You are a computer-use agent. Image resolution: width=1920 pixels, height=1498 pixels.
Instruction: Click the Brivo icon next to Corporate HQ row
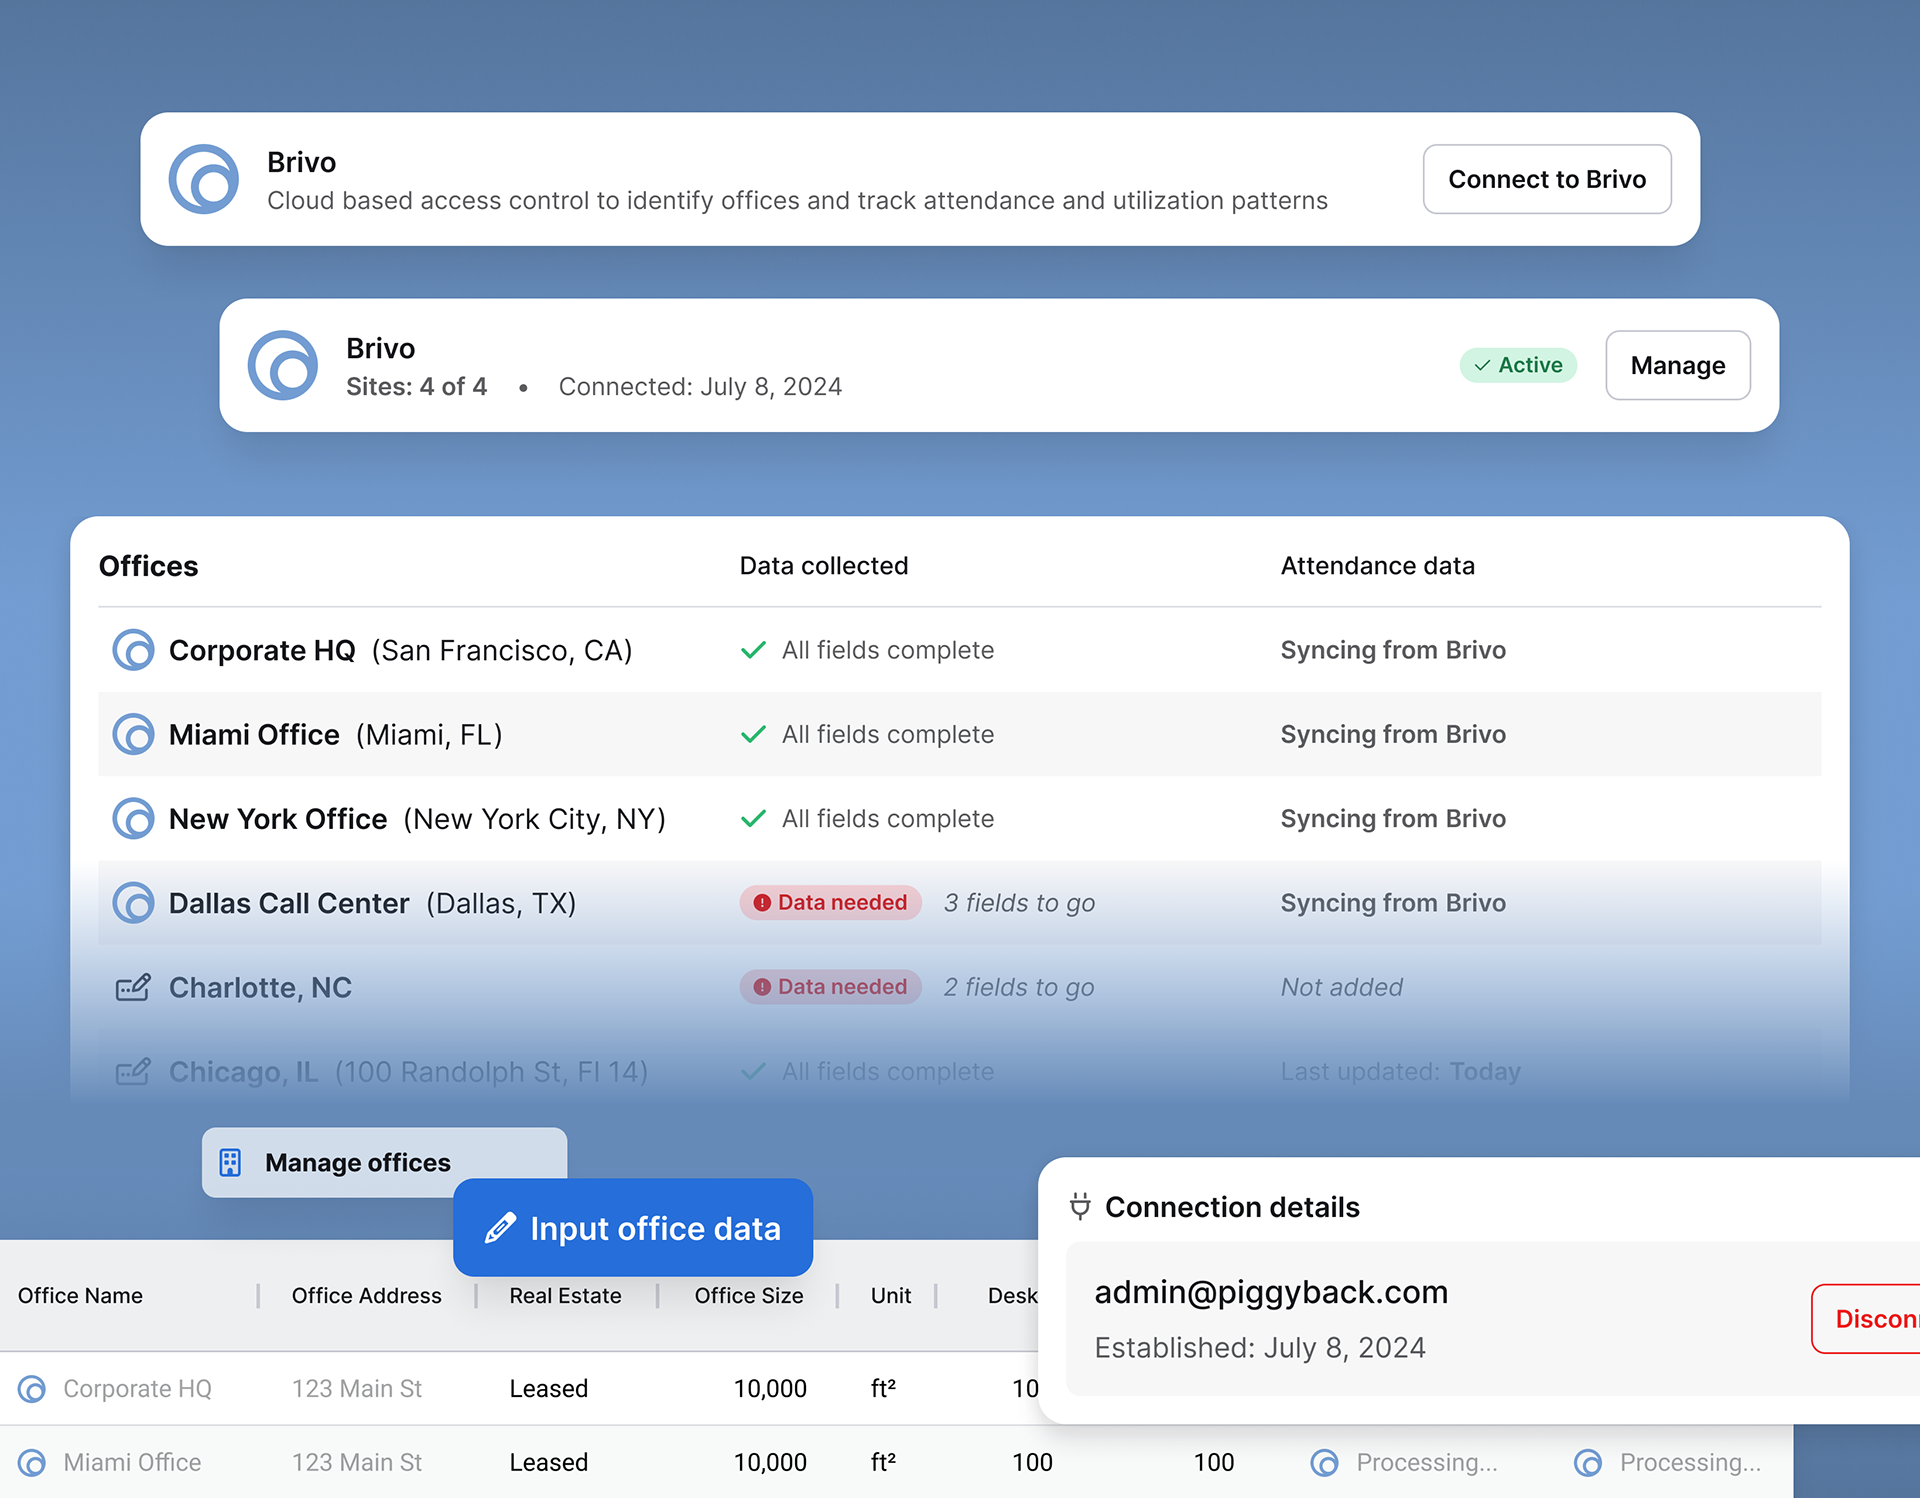(133, 650)
